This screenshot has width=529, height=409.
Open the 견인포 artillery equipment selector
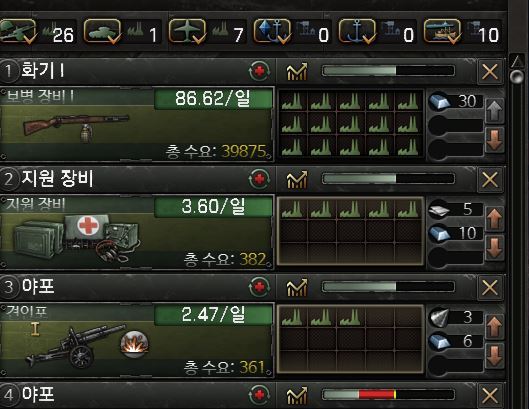tap(137, 340)
